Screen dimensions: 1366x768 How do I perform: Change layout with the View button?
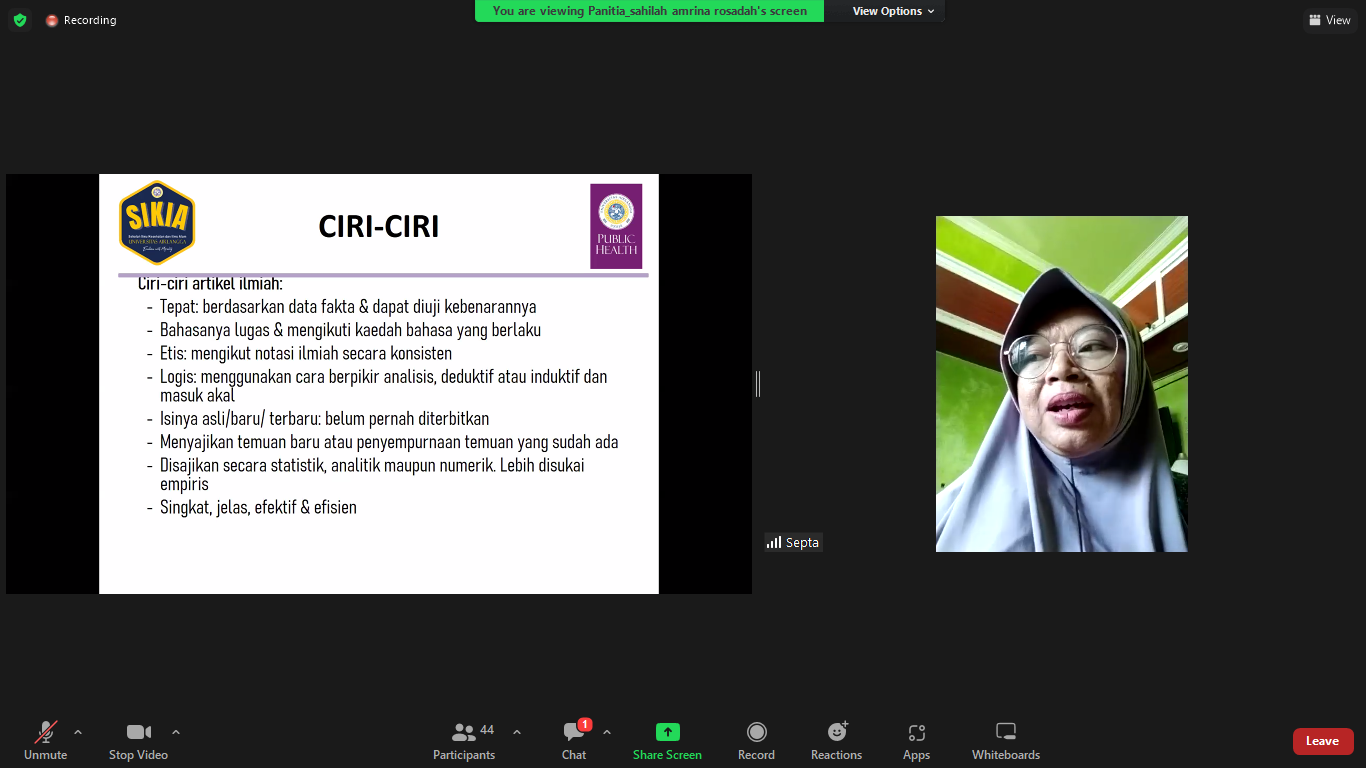coord(1329,20)
